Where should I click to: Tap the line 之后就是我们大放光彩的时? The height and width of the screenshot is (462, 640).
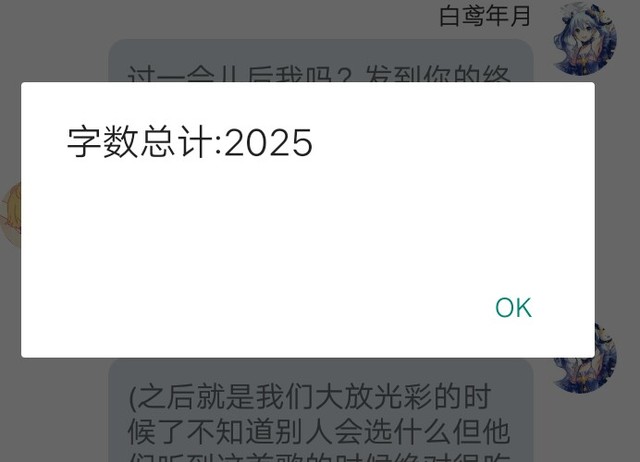pos(309,397)
